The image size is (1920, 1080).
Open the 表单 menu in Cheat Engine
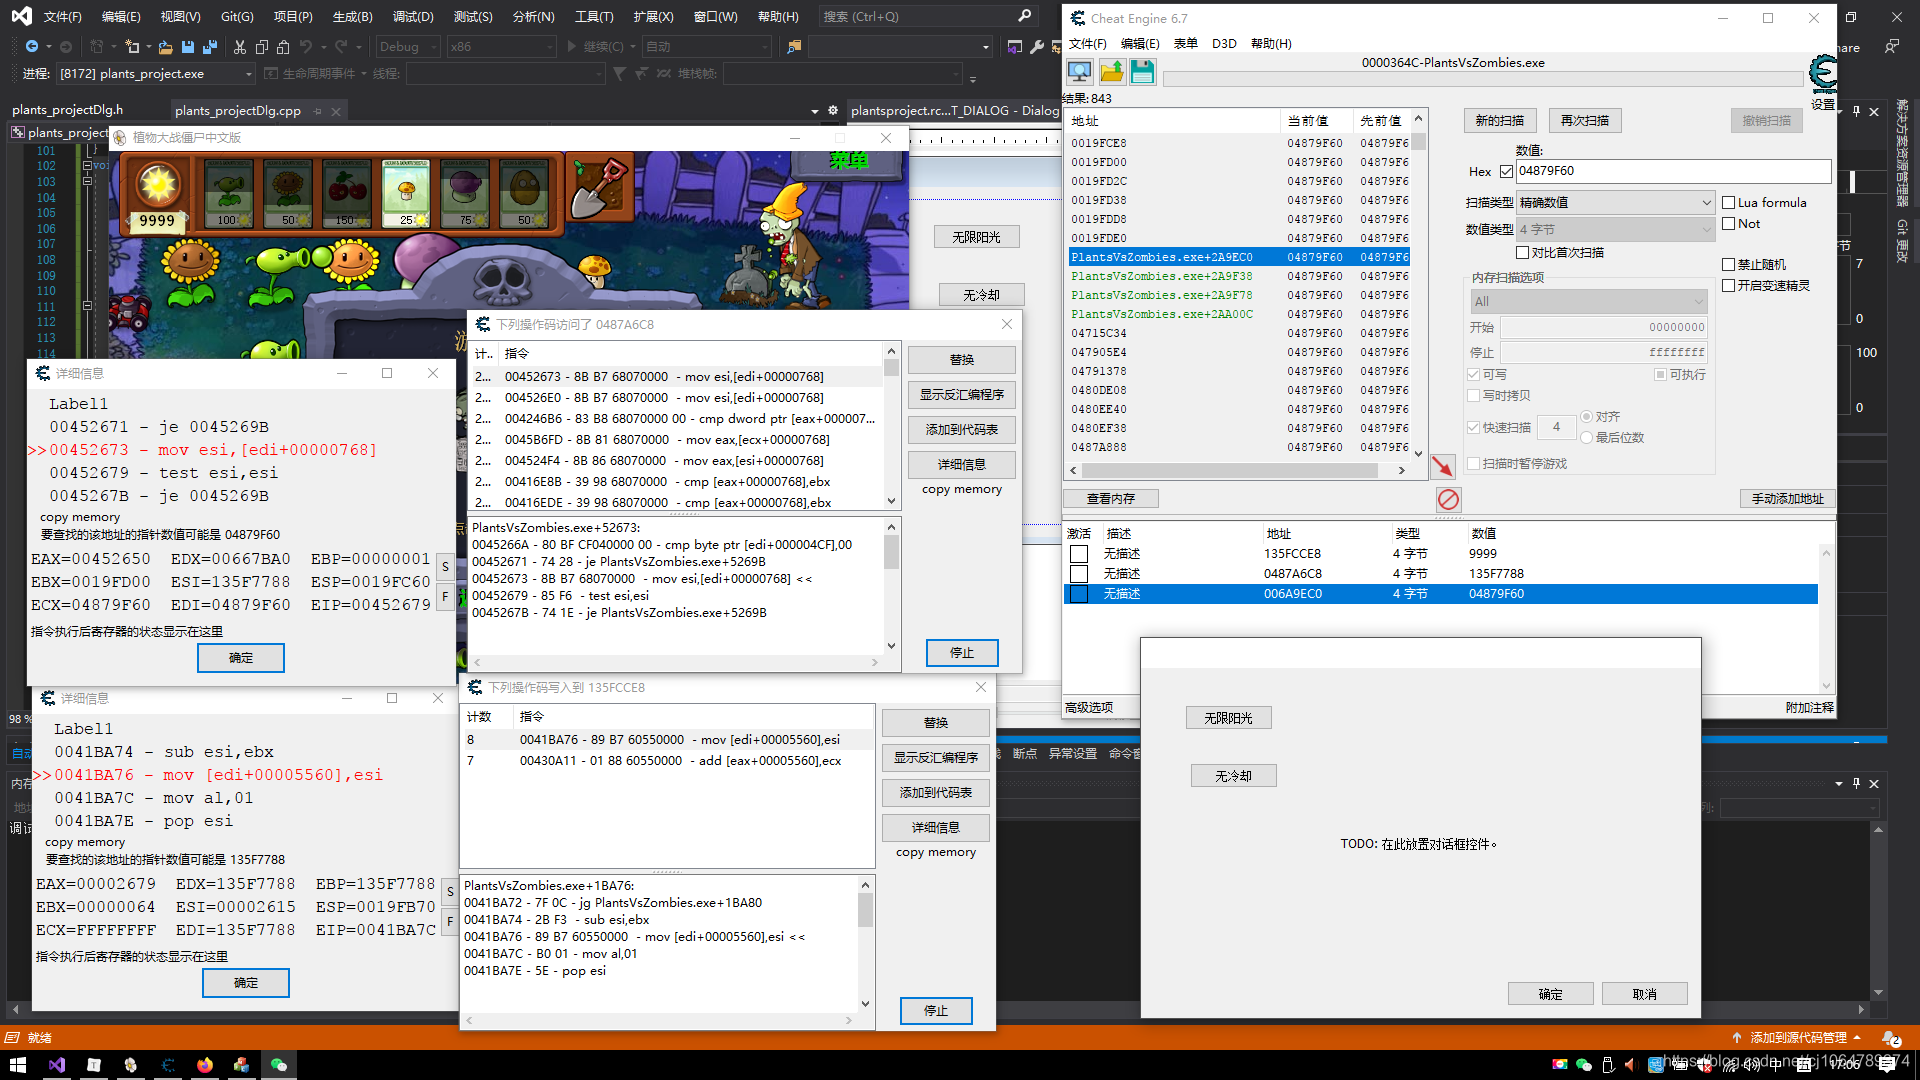coord(1185,44)
